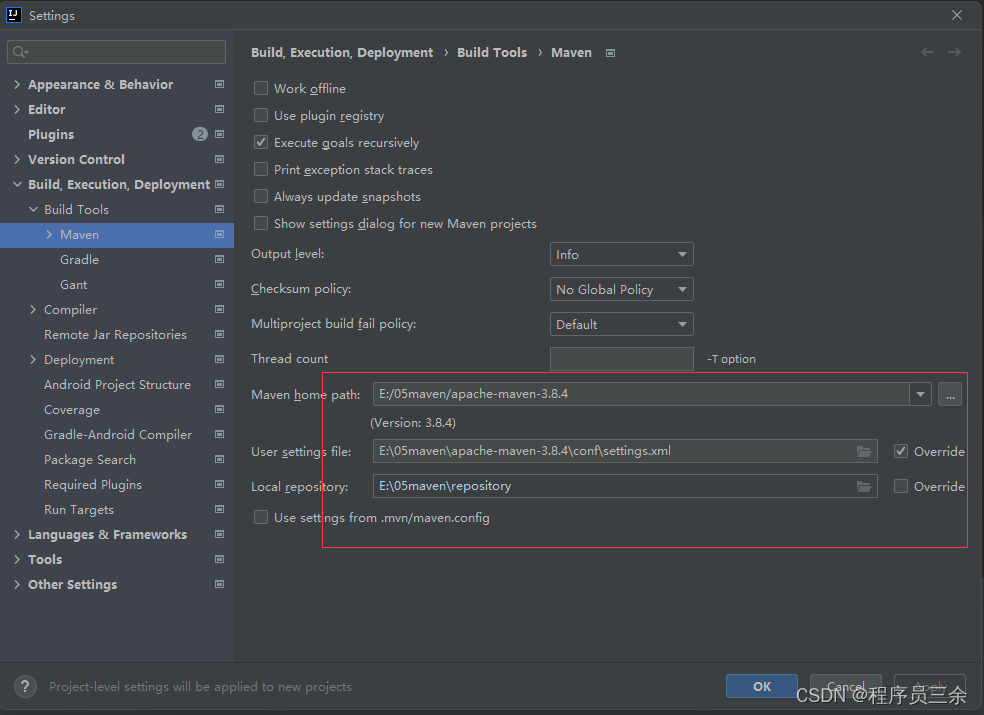The width and height of the screenshot is (984, 715).
Task: Open the Checksum policy dropdown
Action: 621,289
